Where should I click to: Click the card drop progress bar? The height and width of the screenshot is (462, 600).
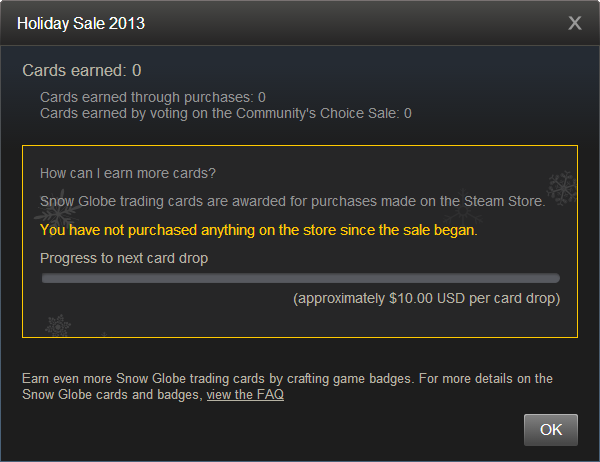tap(300, 278)
